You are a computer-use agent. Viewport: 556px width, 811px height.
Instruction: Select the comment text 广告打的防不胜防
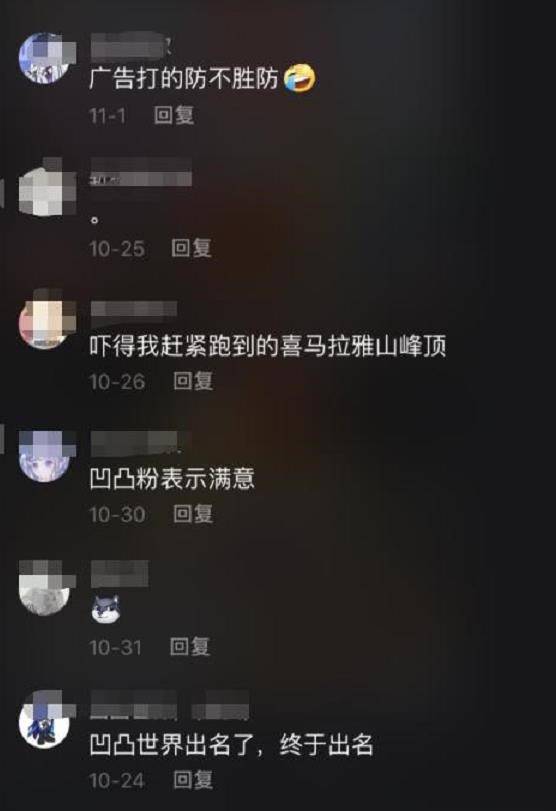(x=184, y=79)
